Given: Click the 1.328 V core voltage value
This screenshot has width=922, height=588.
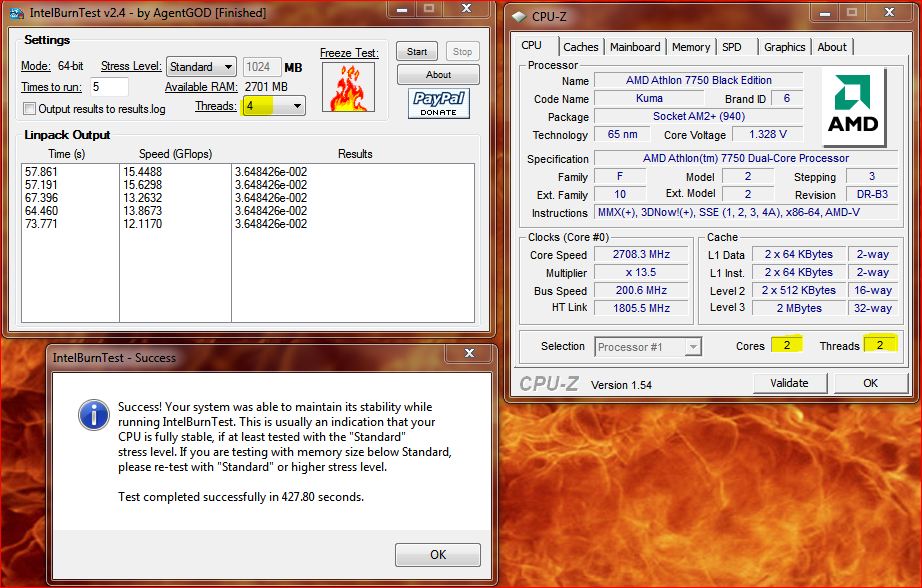Looking at the screenshot, I should tap(768, 134).
